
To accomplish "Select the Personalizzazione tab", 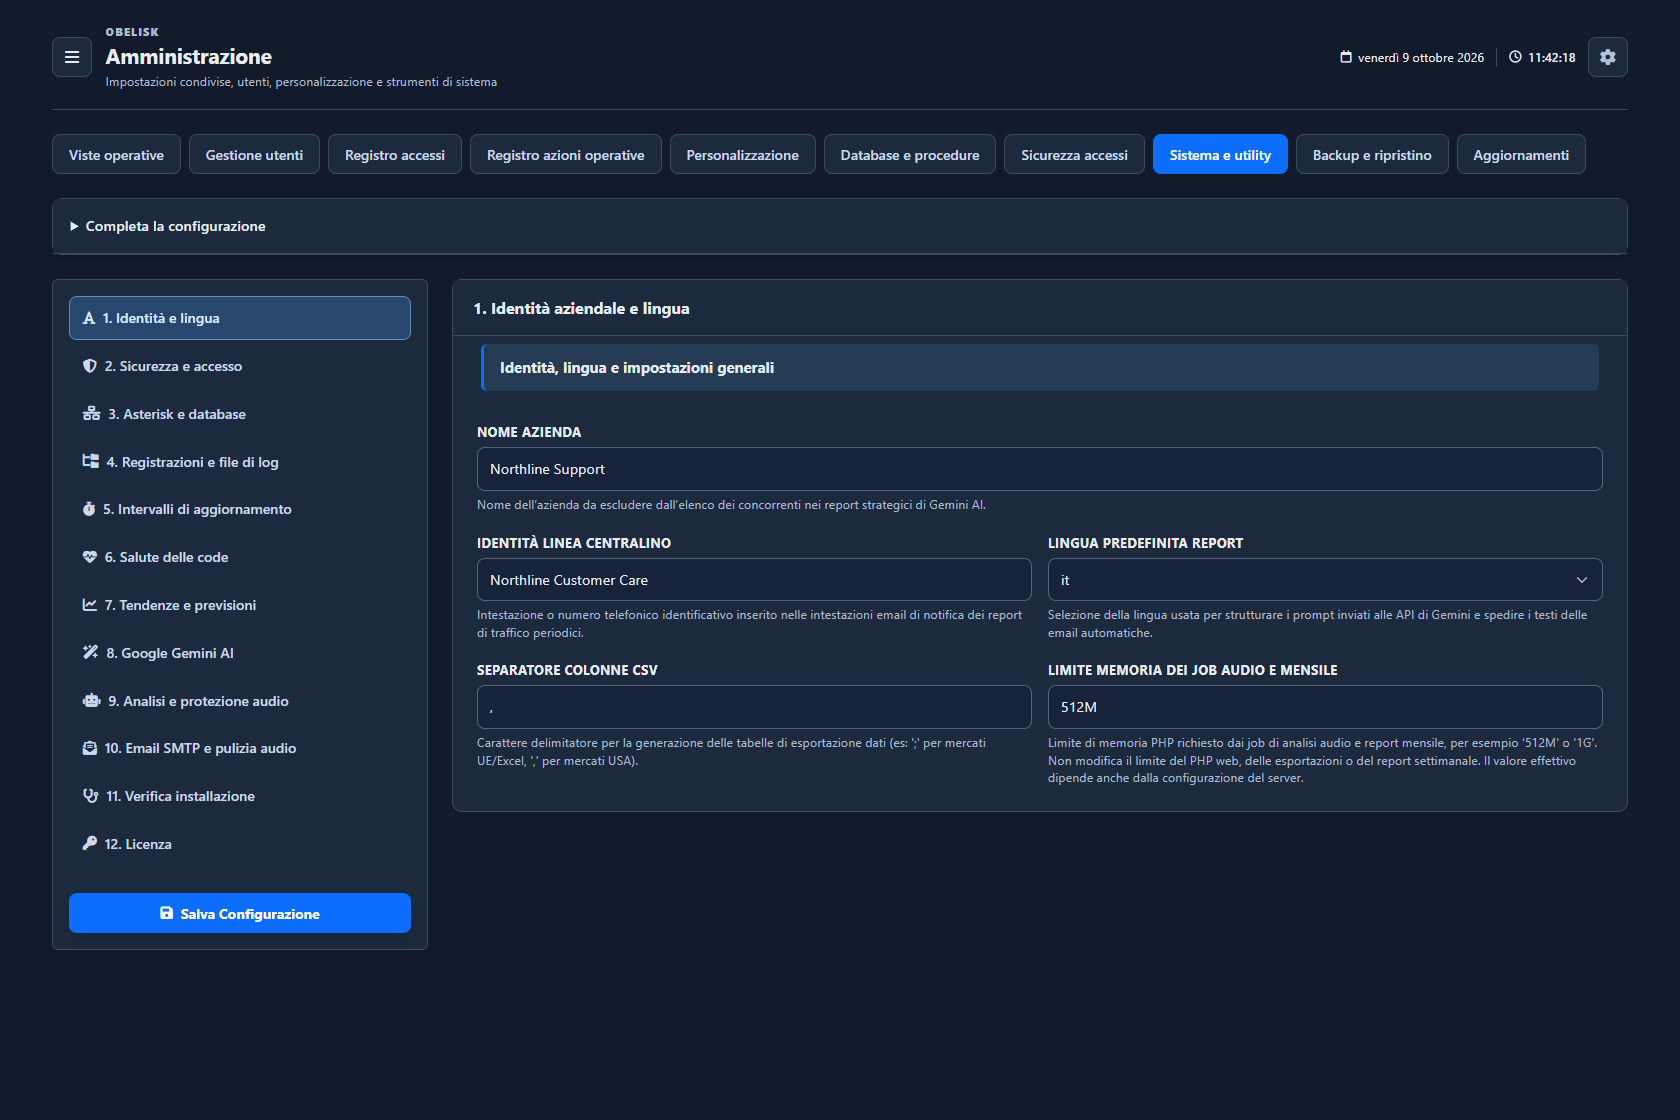I will tap(743, 154).
